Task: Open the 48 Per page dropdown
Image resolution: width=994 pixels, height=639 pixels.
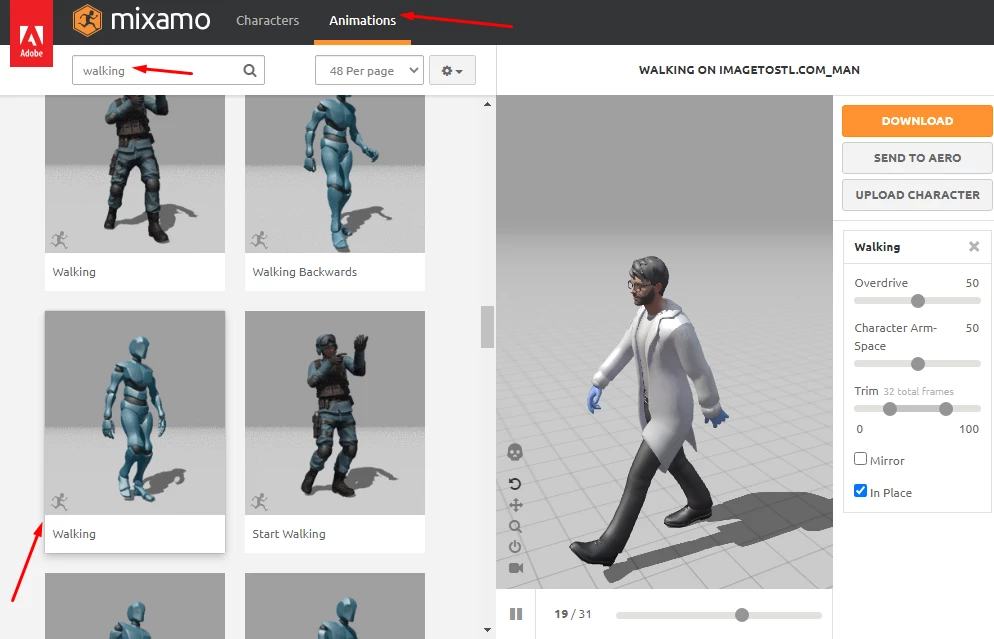Action: click(x=369, y=70)
